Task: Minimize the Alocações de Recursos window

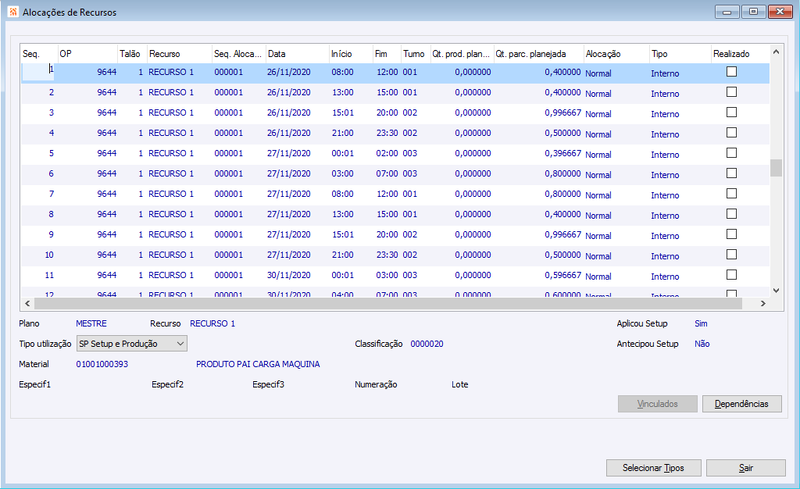Action: [x=728, y=11]
